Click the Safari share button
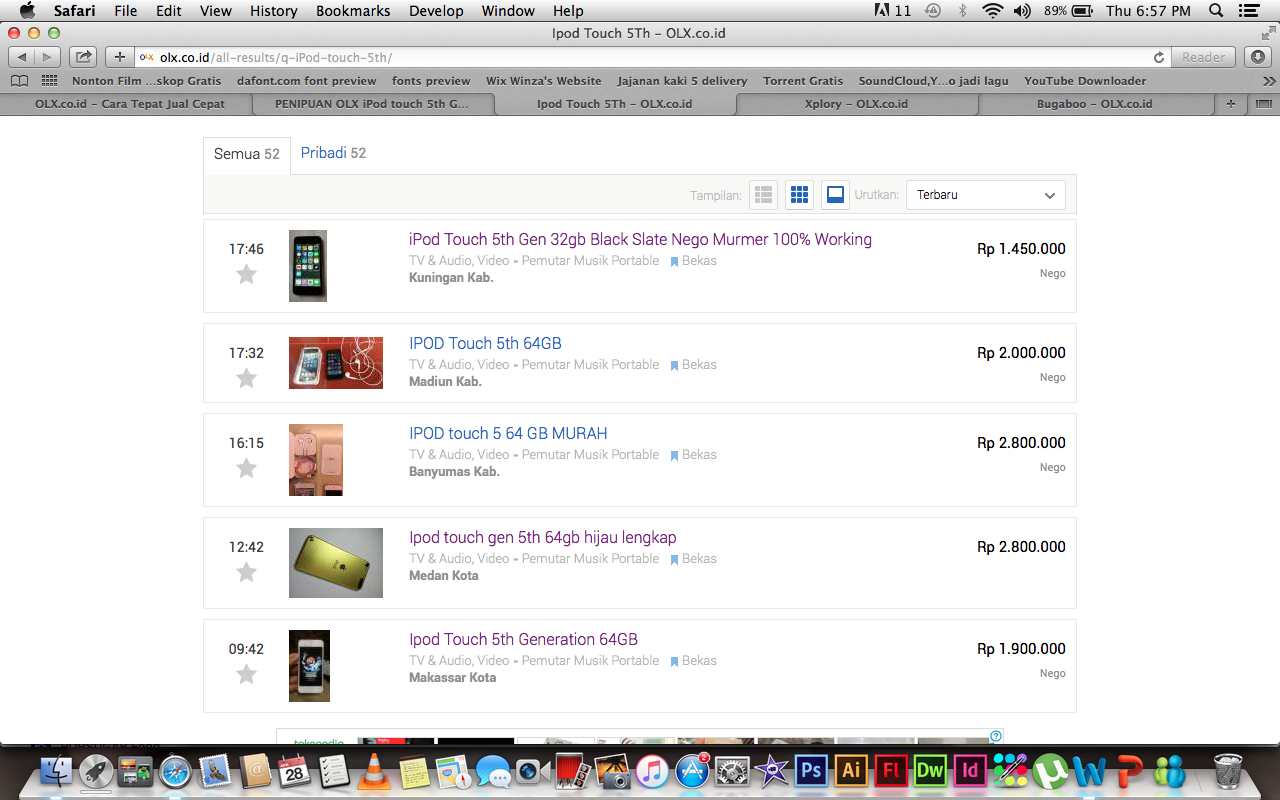Image resolution: width=1280 pixels, height=800 pixels. (x=84, y=57)
